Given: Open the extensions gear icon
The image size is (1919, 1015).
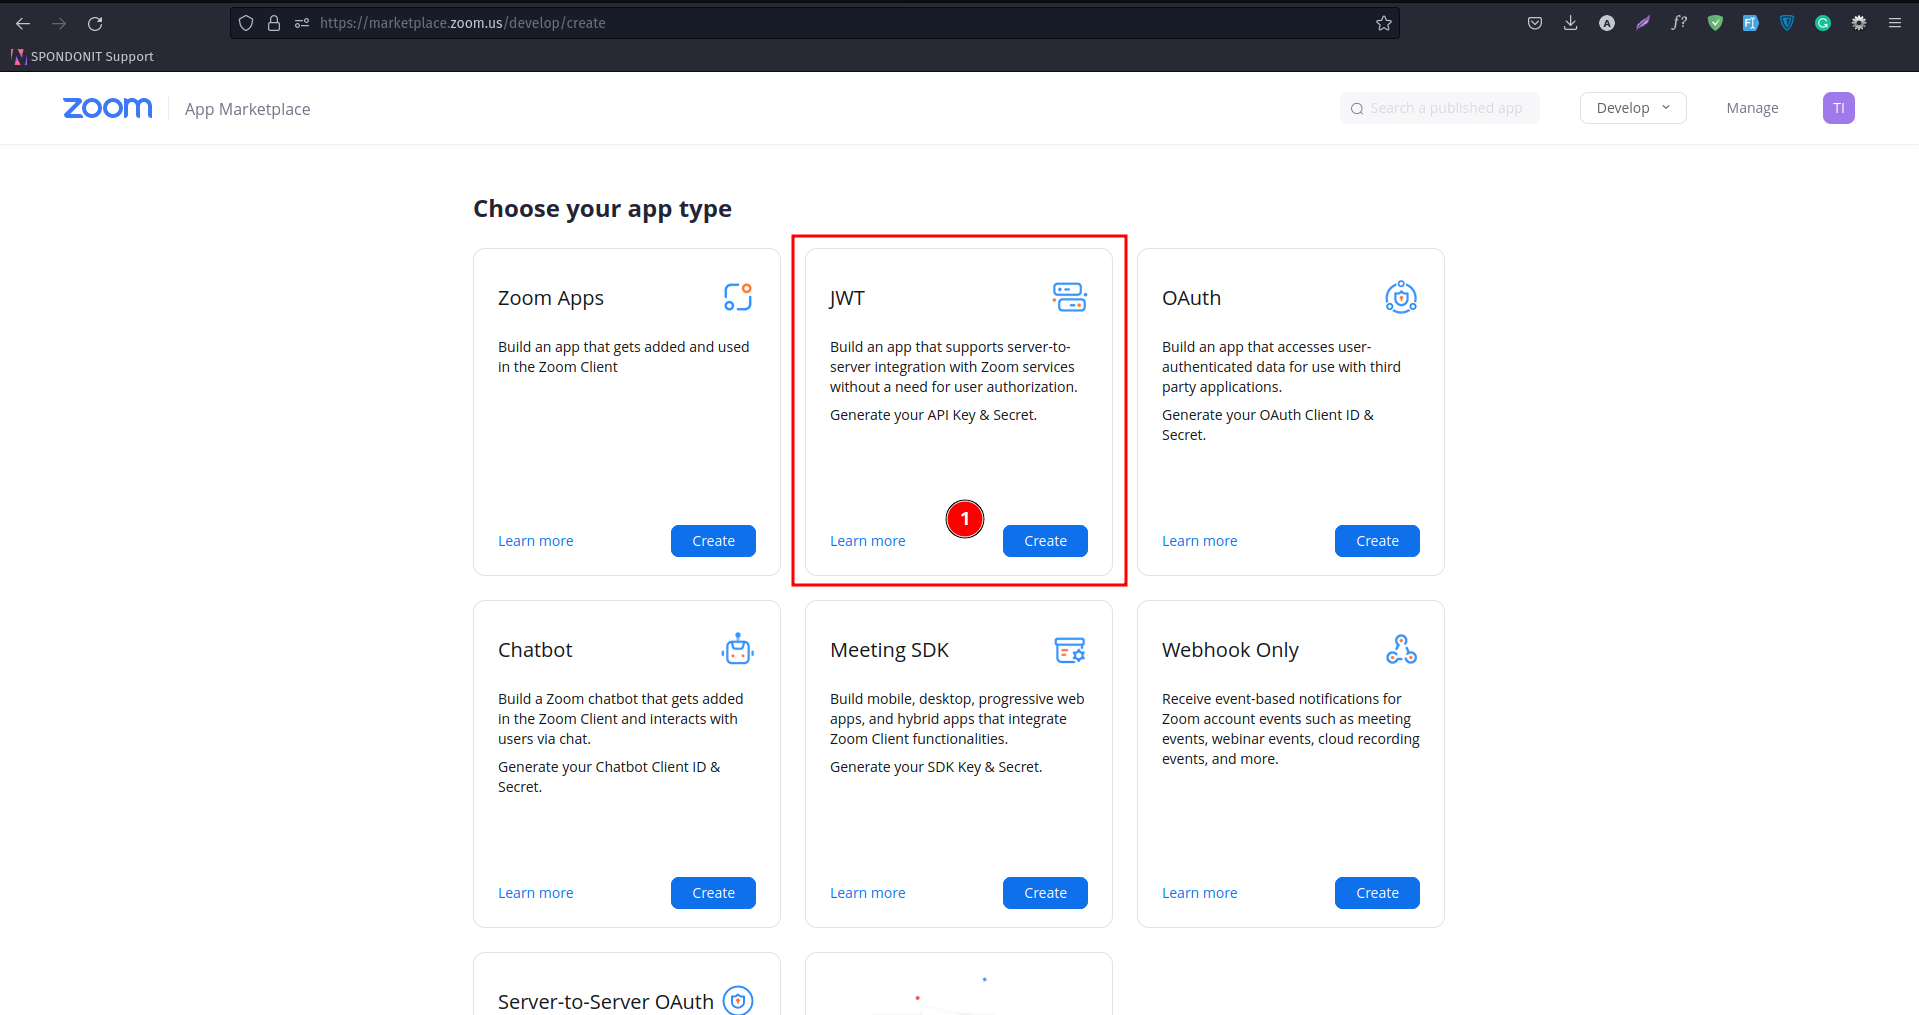Looking at the screenshot, I should (x=1859, y=23).
